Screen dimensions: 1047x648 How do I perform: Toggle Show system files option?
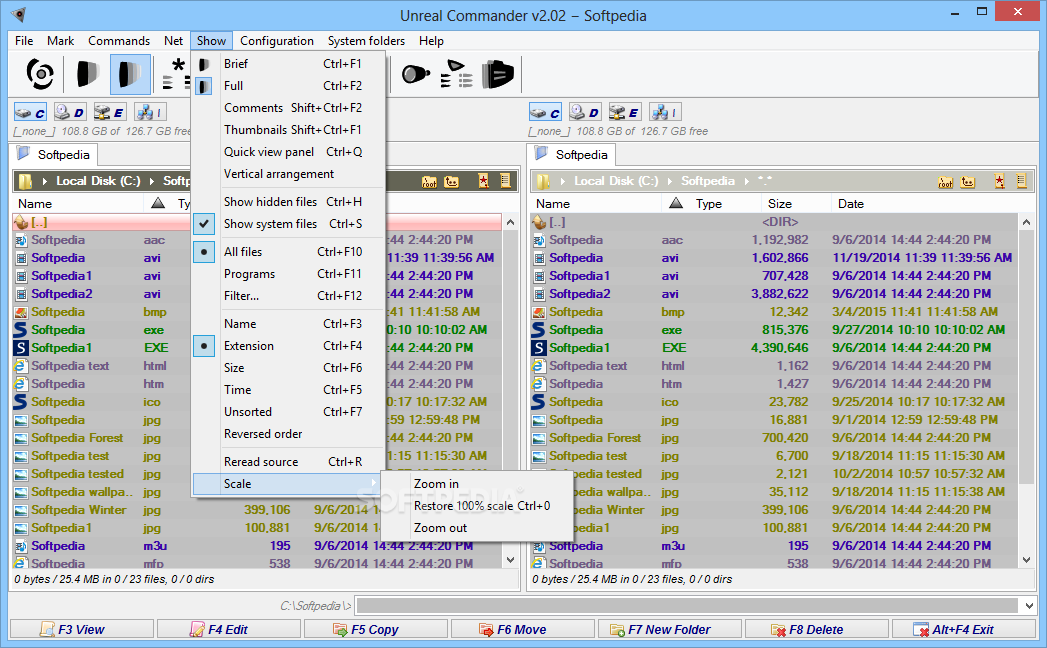click(288, 224)
